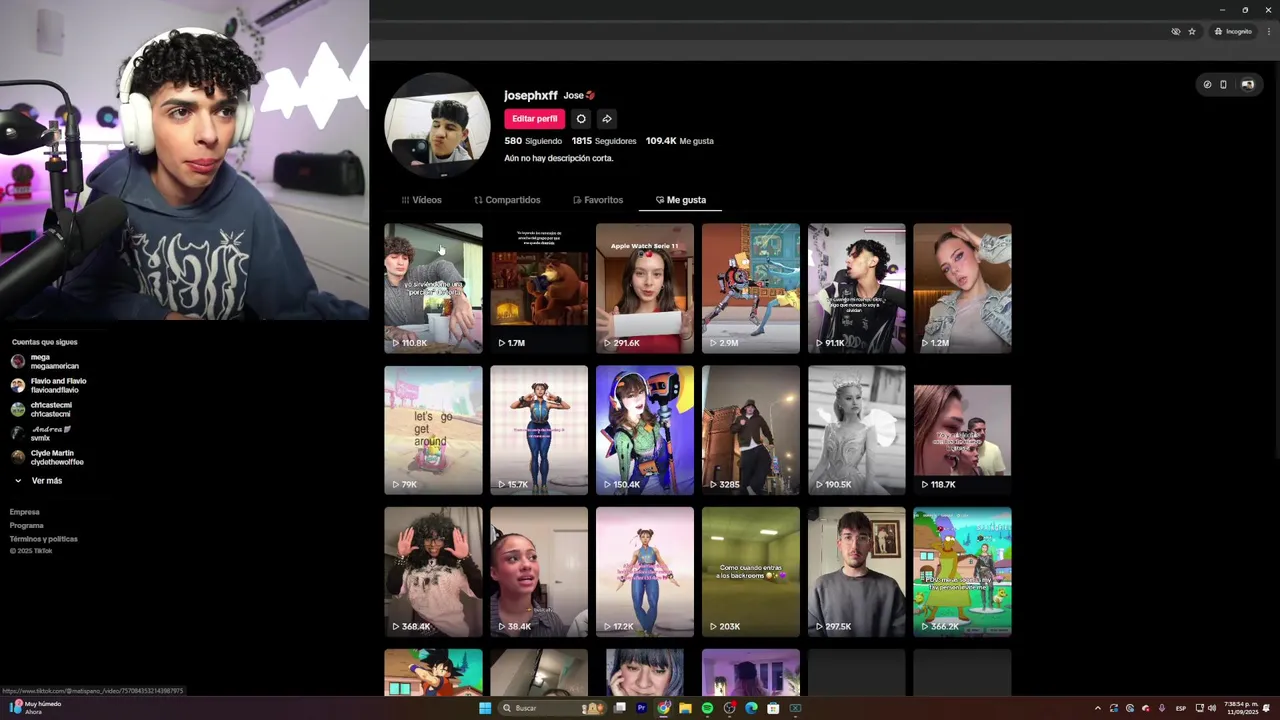Open video with 17.2K views

[645, 572]
